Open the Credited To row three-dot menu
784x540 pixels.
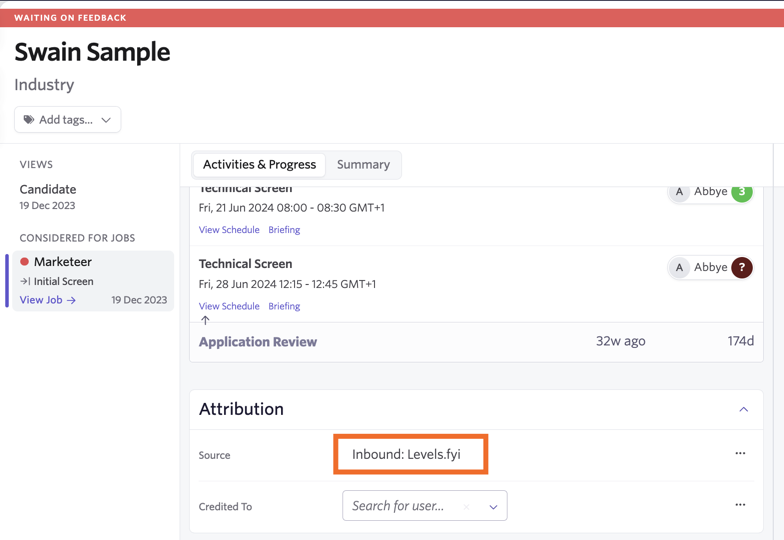740,504
